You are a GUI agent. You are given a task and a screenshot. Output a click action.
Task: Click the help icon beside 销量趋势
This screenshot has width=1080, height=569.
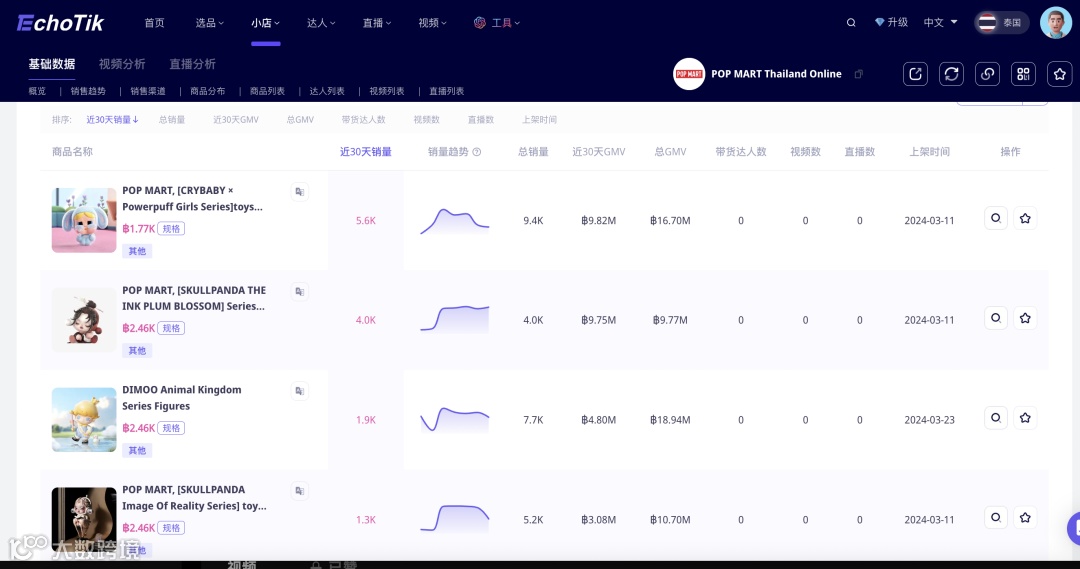click(477, 152)
